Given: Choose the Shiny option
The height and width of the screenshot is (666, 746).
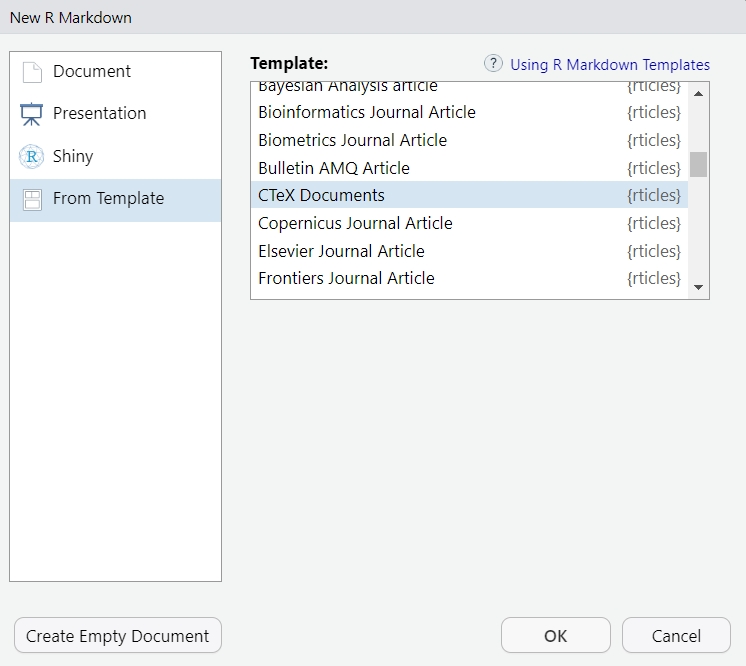Looking at the screenshot, I should click(x=116, y=157).
